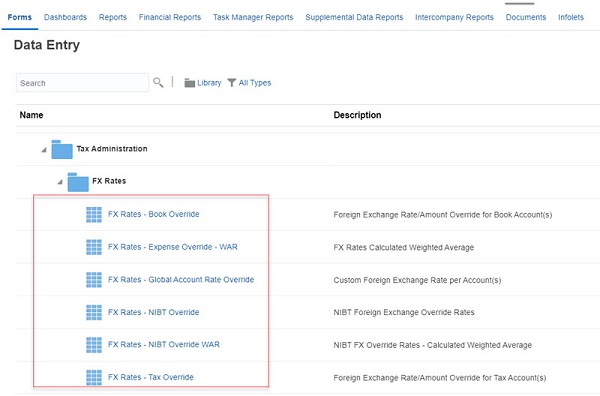Open FX Rates - NIBT Override form
The height and width of the screenshot is (396, 600).
click(x=153, y=312)
